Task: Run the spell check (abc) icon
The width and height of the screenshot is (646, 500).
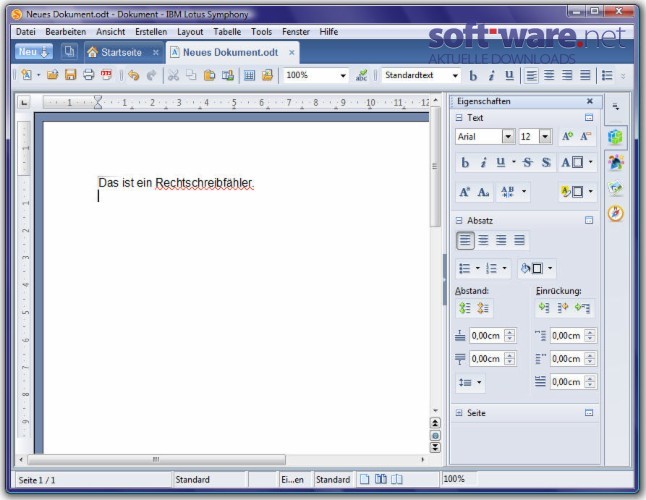Action: click(x=361, y=75)
